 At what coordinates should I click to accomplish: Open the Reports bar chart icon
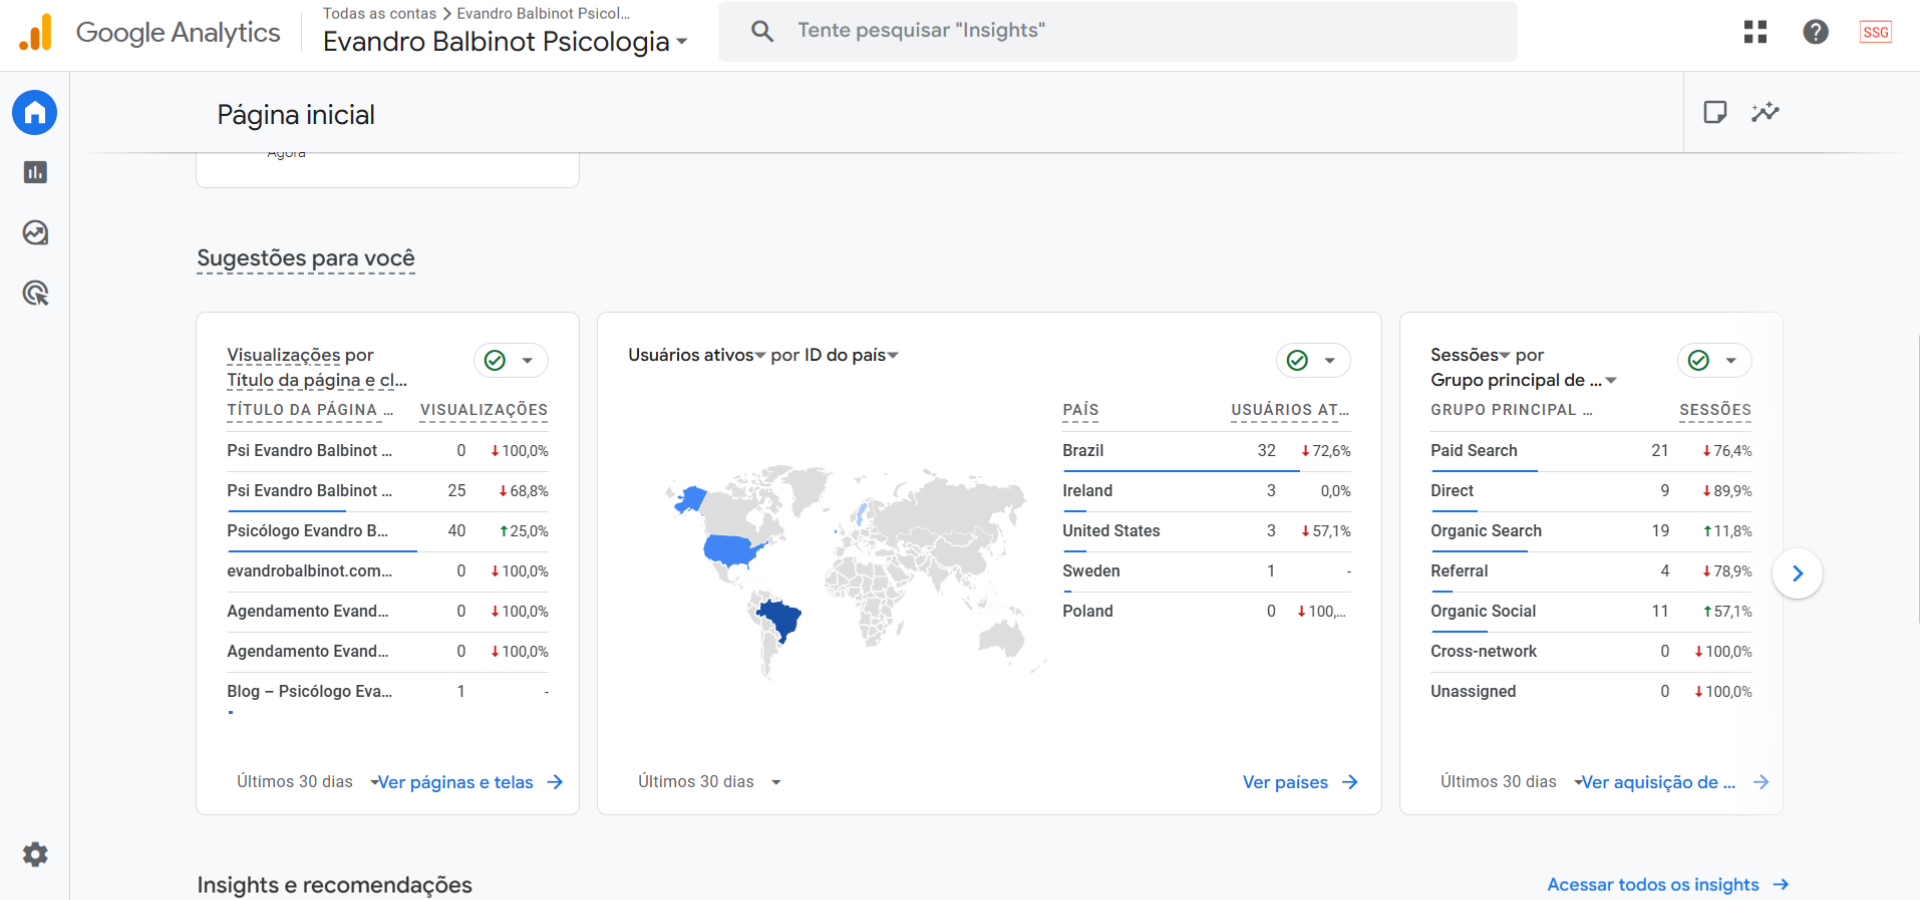point(35,172)
